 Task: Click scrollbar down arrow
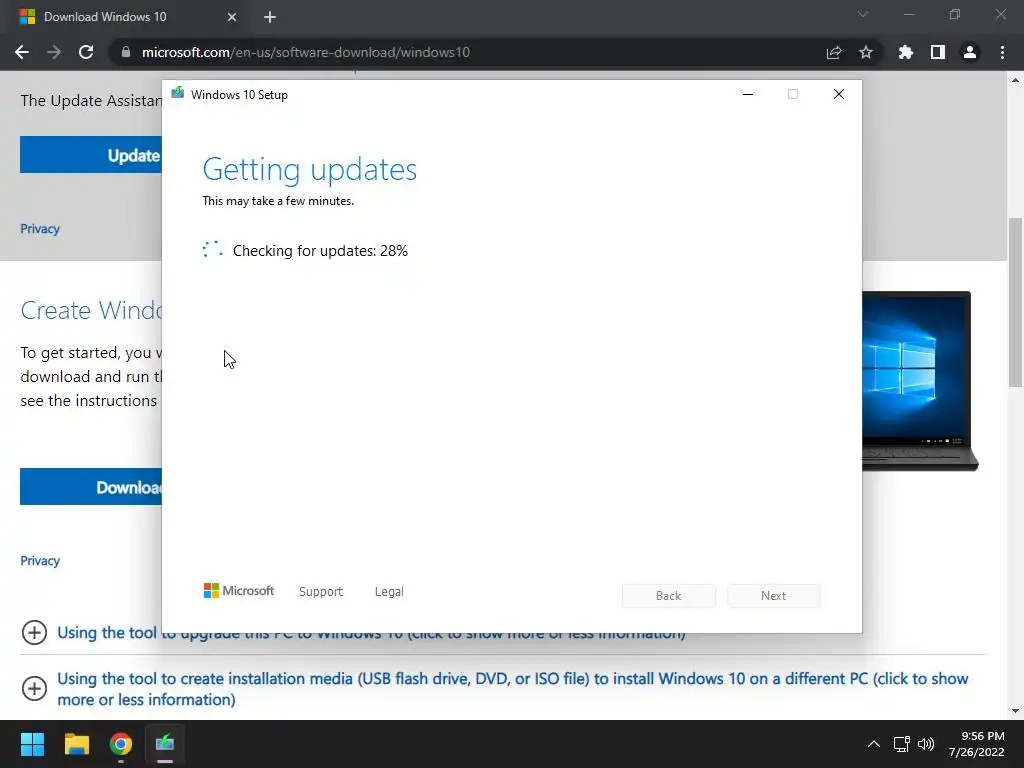click(x=1015, y=711)
